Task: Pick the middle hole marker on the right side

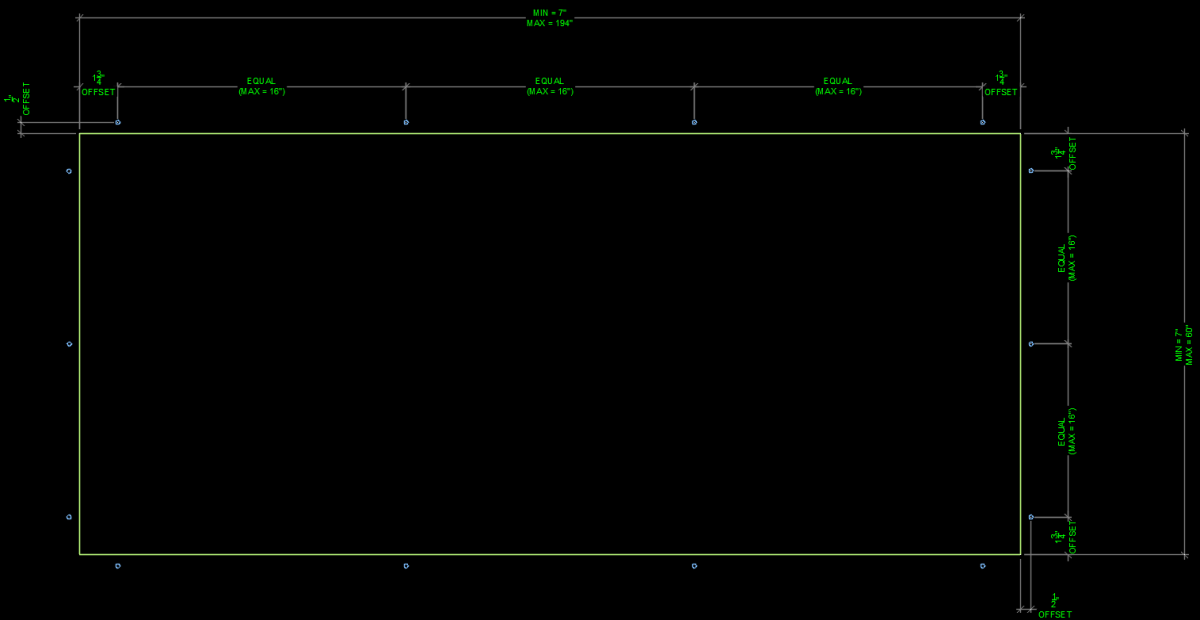Action: tap(1031, 344)
